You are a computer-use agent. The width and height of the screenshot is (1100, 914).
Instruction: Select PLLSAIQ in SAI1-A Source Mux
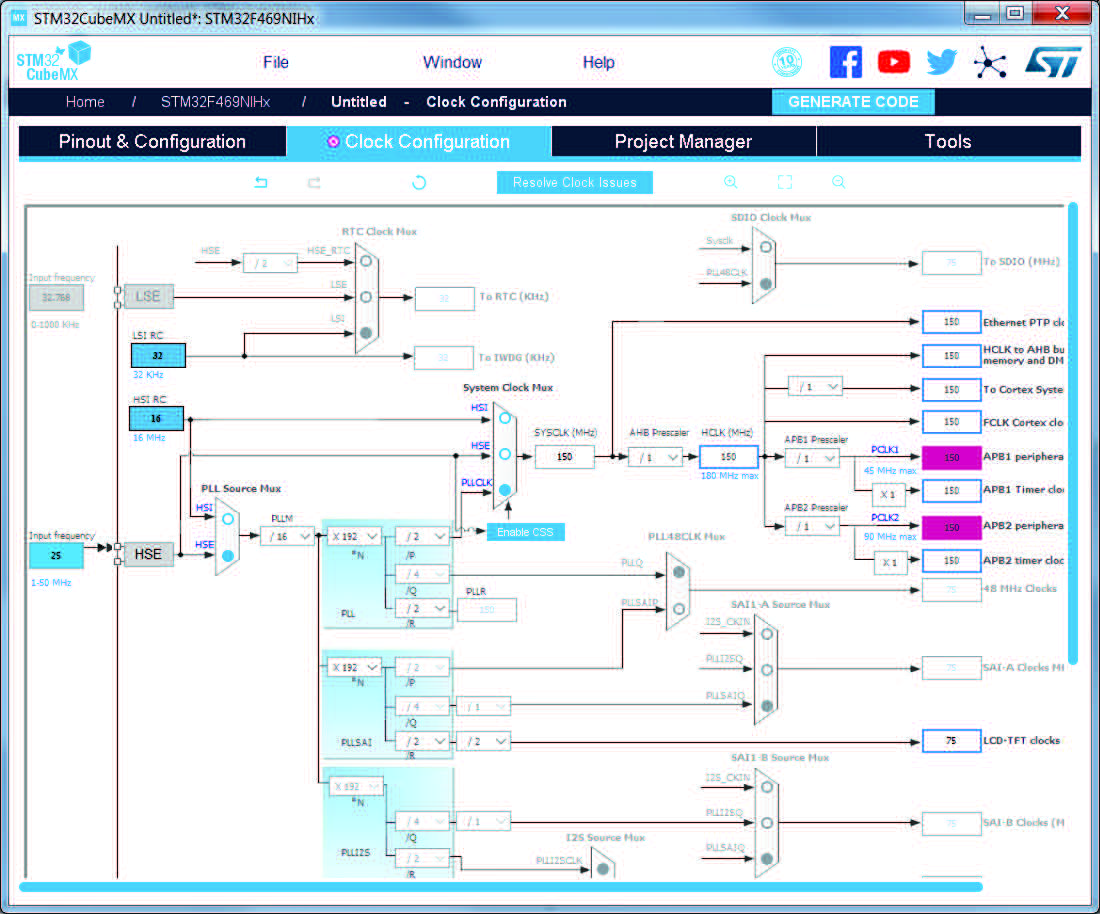click(767, 706)
